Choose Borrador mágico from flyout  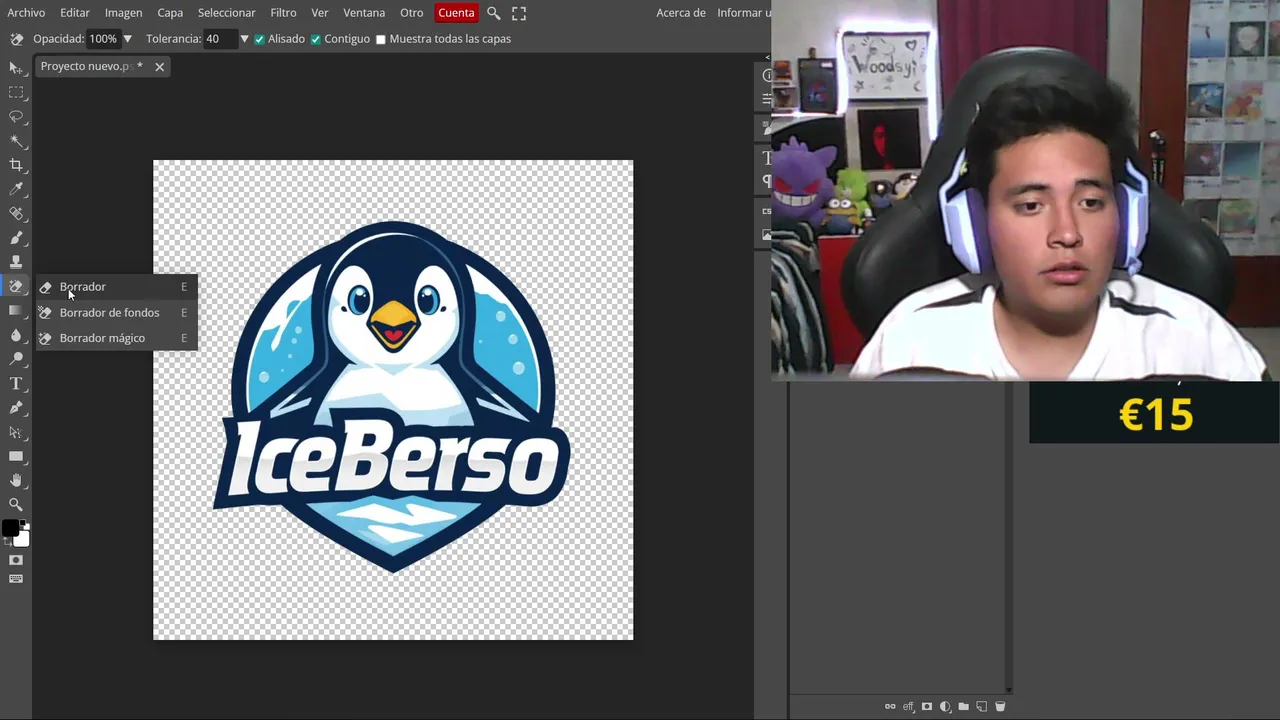(x=116, y=338)
